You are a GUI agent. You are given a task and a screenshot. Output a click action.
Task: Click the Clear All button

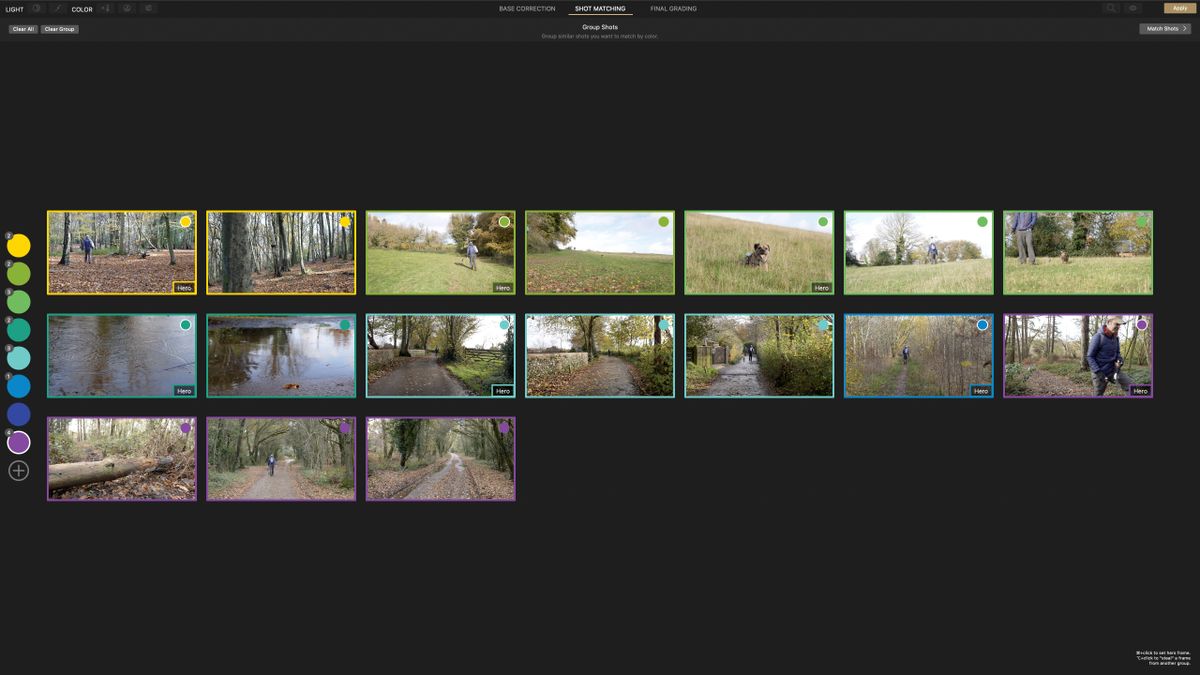coord(22,28)
